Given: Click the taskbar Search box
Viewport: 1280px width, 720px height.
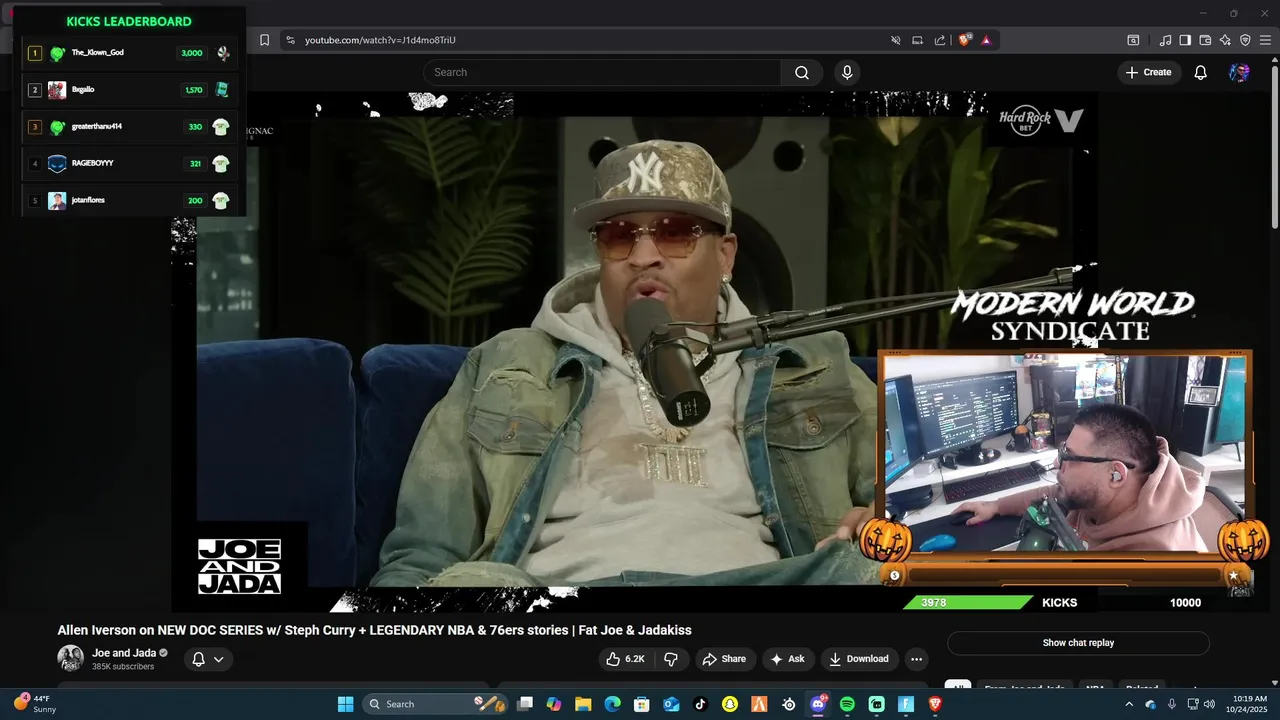Looking at the screenshot, I should tap(433, 704).
